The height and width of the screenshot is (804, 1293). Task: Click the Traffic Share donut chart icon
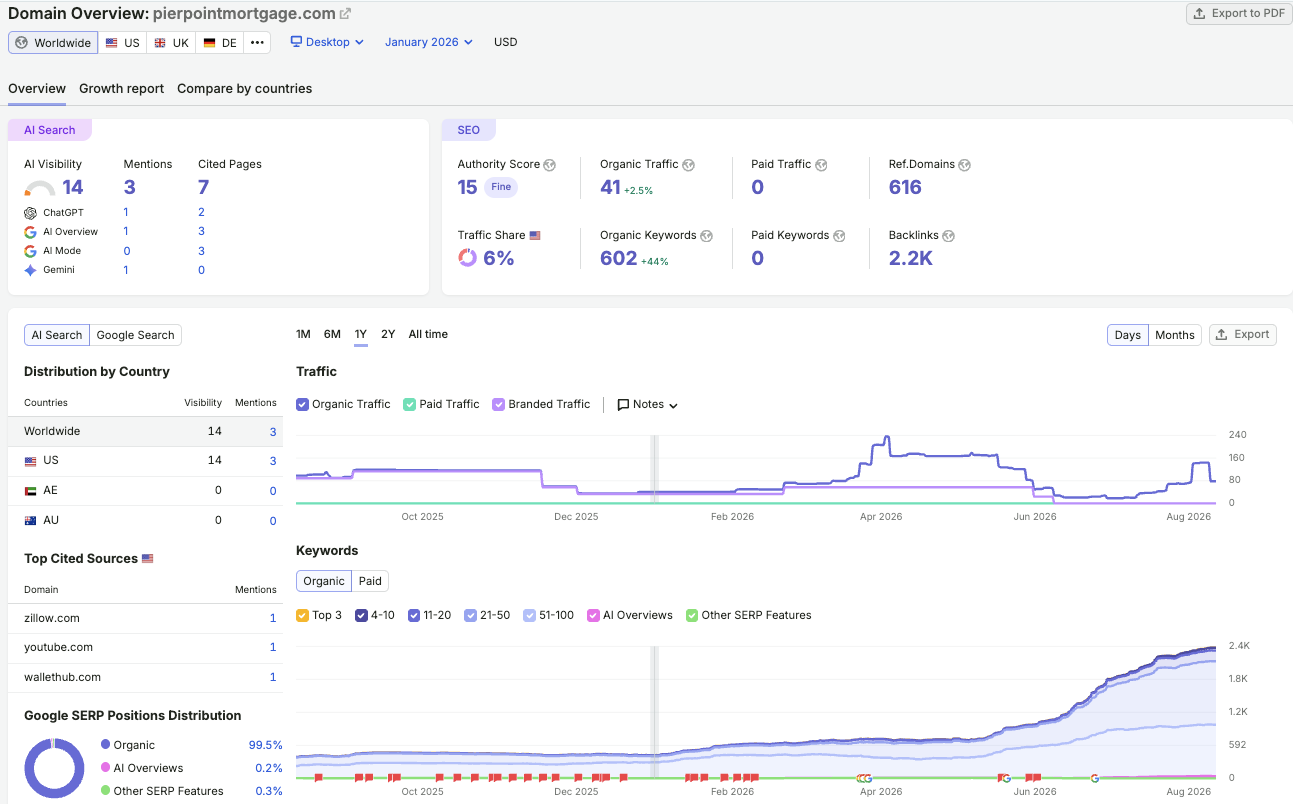467,258
